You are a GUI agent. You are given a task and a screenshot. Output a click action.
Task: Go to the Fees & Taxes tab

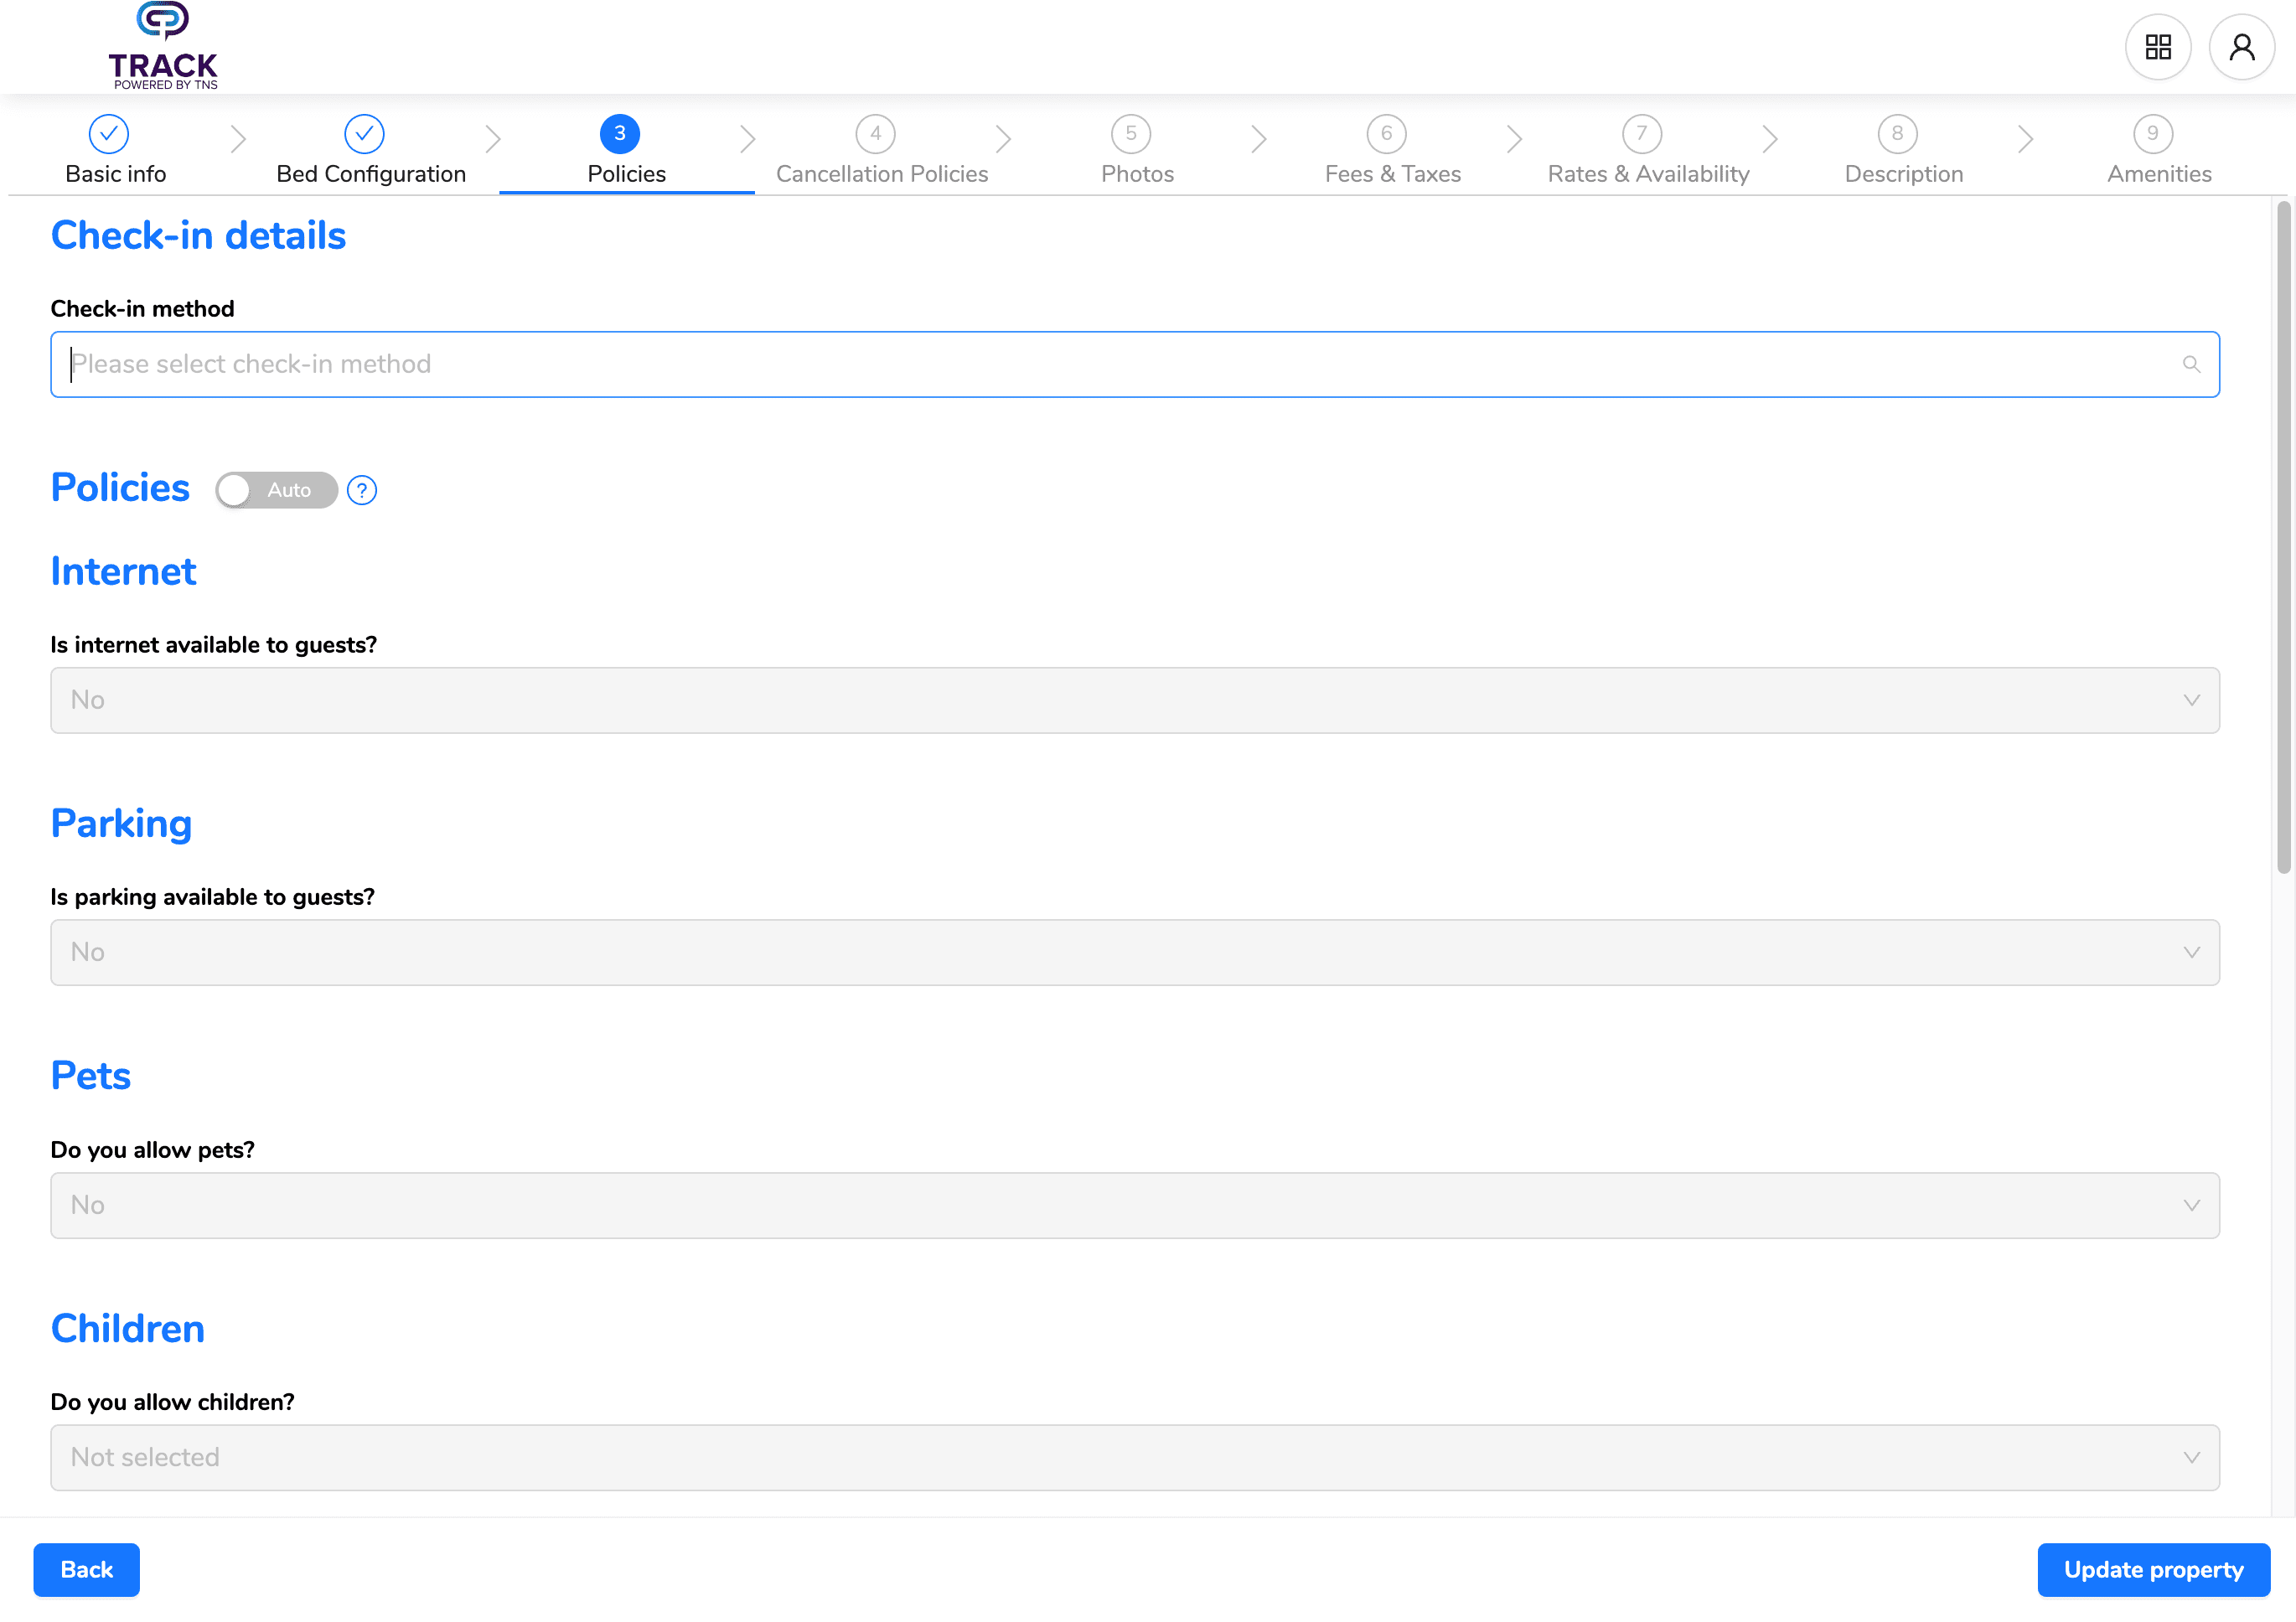(x=1393, y=174)
